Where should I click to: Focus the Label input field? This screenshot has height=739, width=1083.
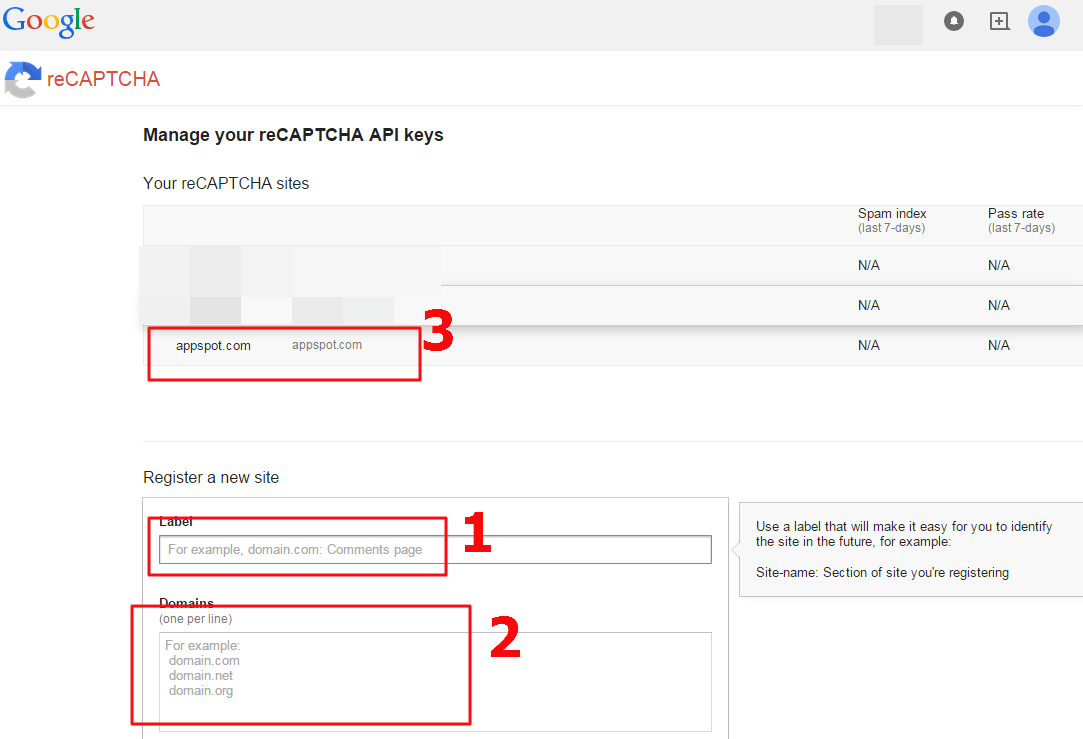[435, 550]
